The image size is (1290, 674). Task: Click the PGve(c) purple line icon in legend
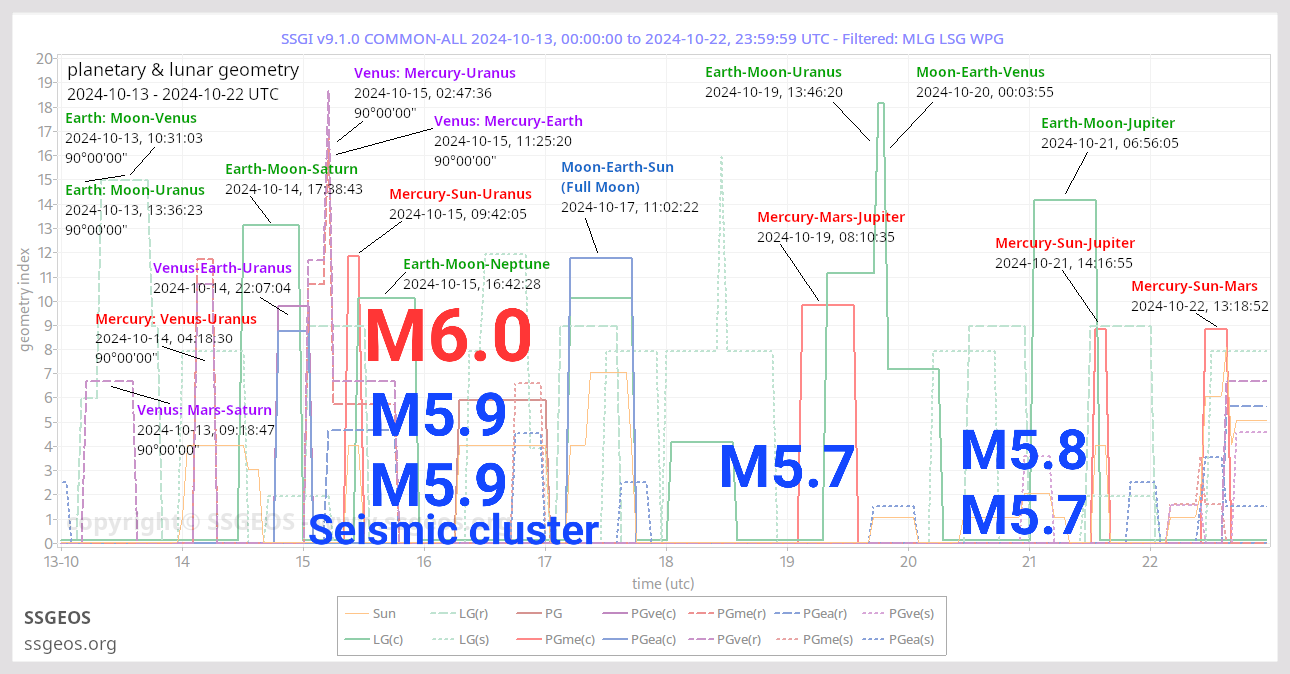coord(614,613)
